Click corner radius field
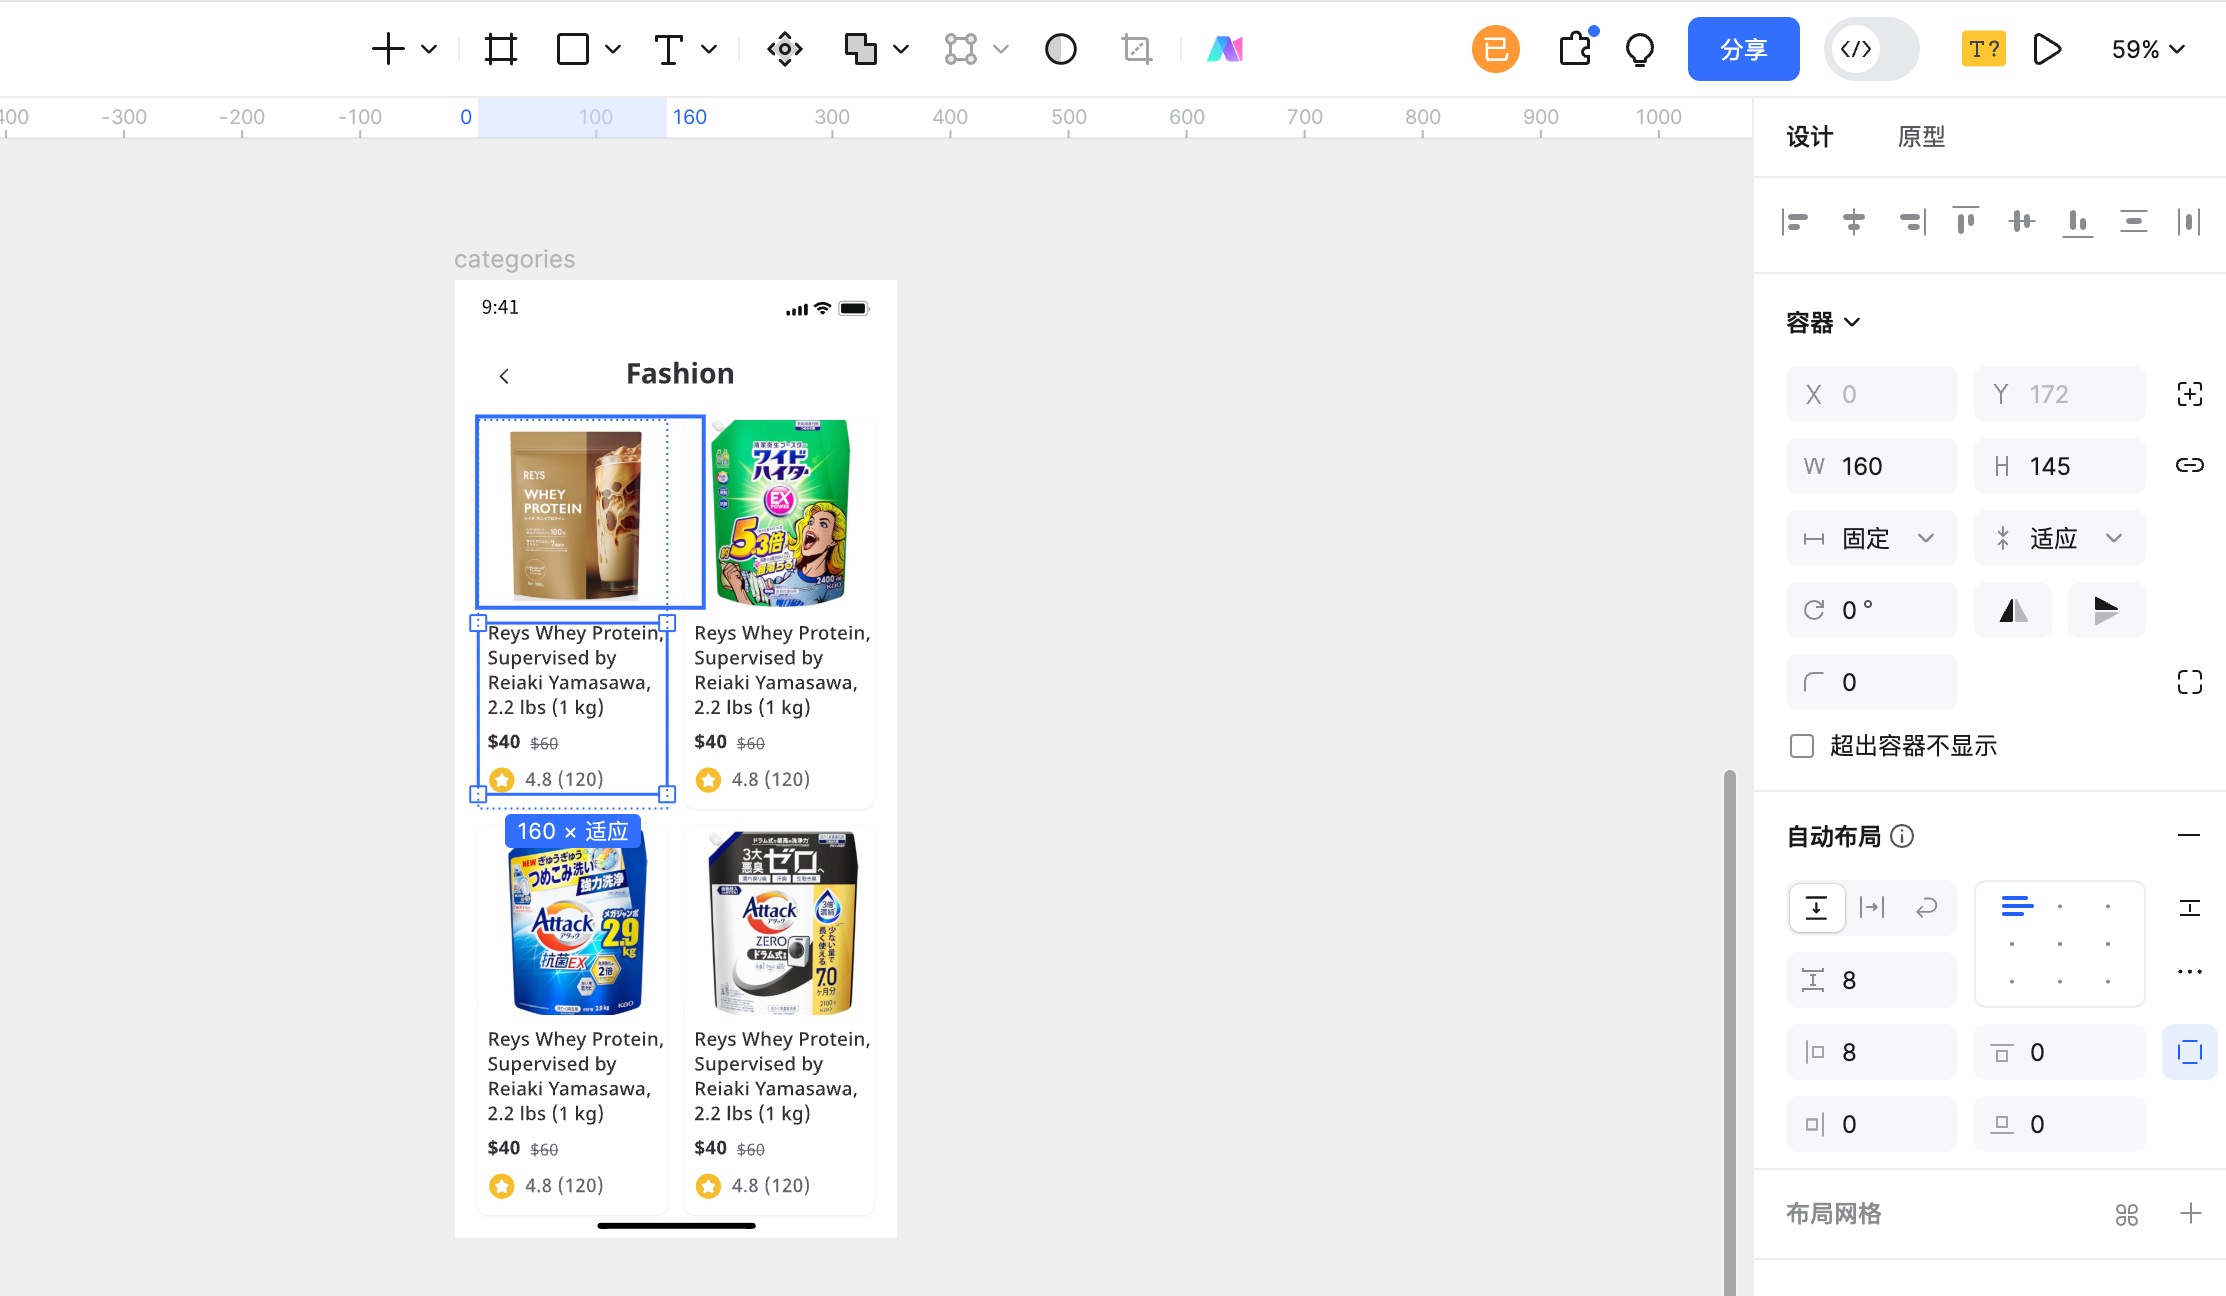Viewport: 2226px width, 1296px height. click(x=1872, y=682)
